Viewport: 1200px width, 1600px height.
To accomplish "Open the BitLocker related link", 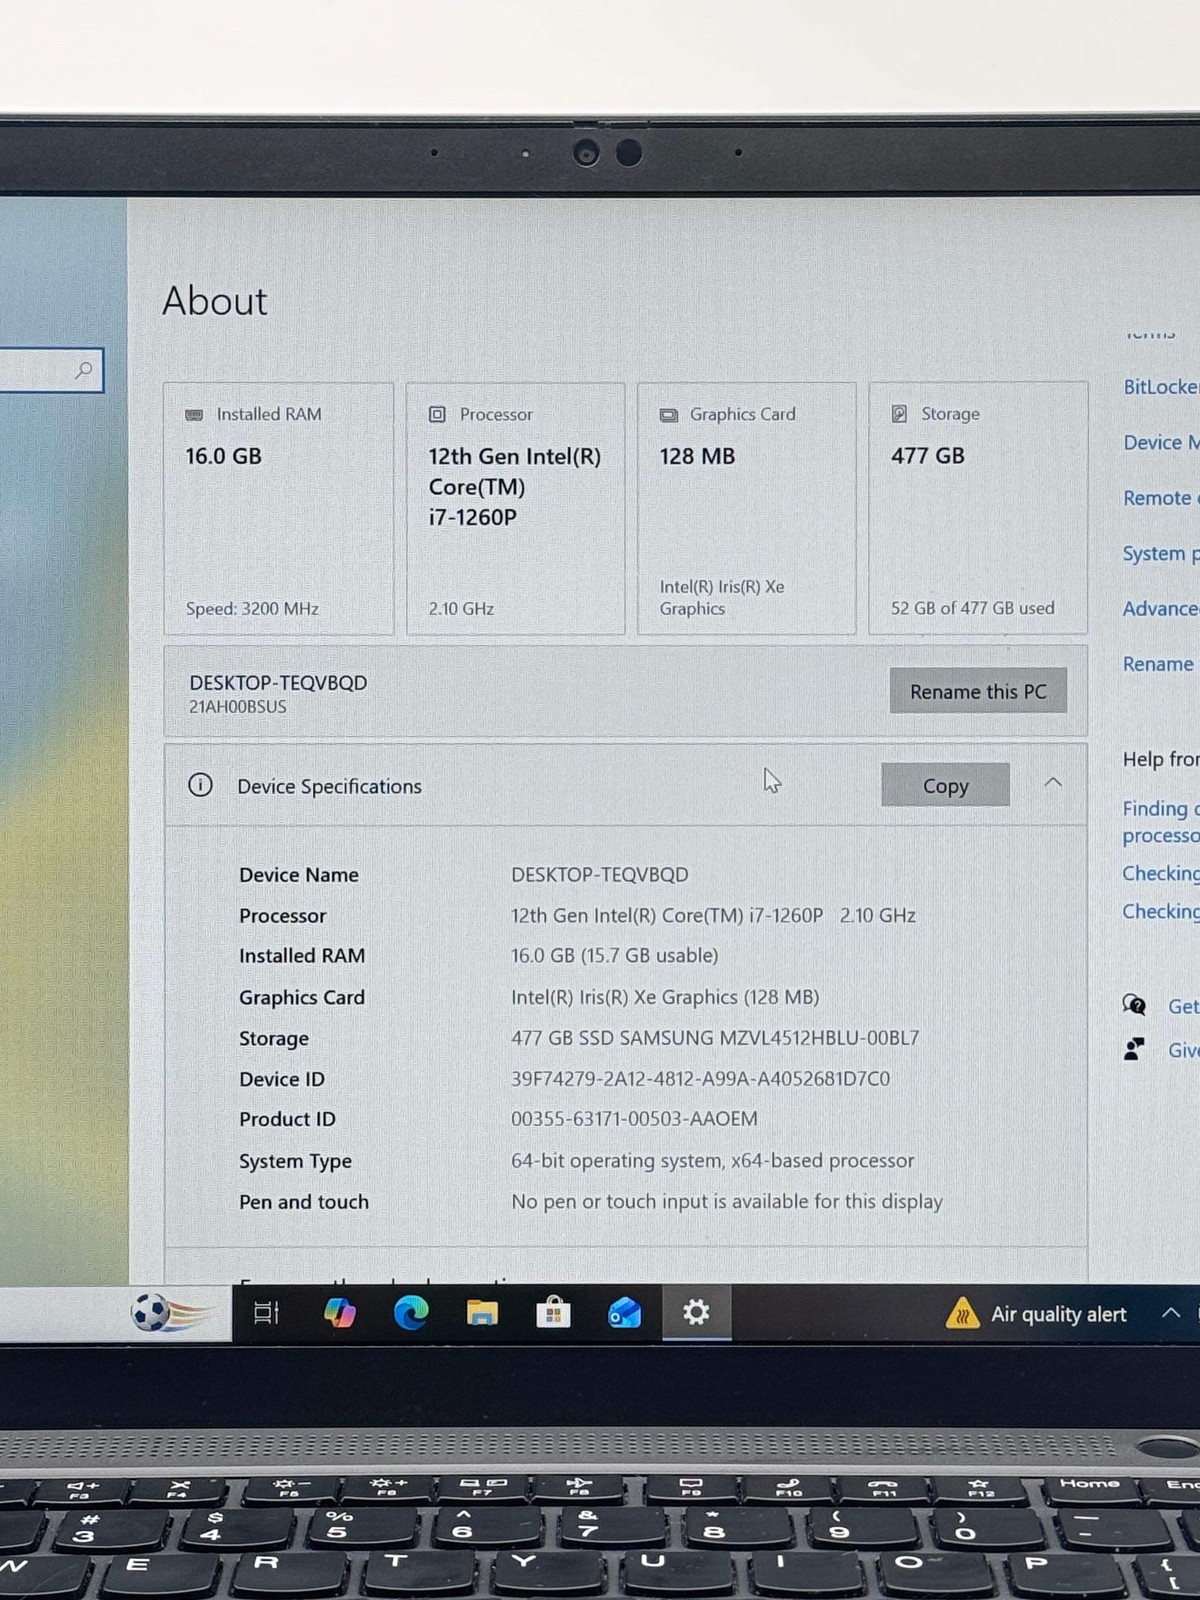I will click(x=1161, y=387).
